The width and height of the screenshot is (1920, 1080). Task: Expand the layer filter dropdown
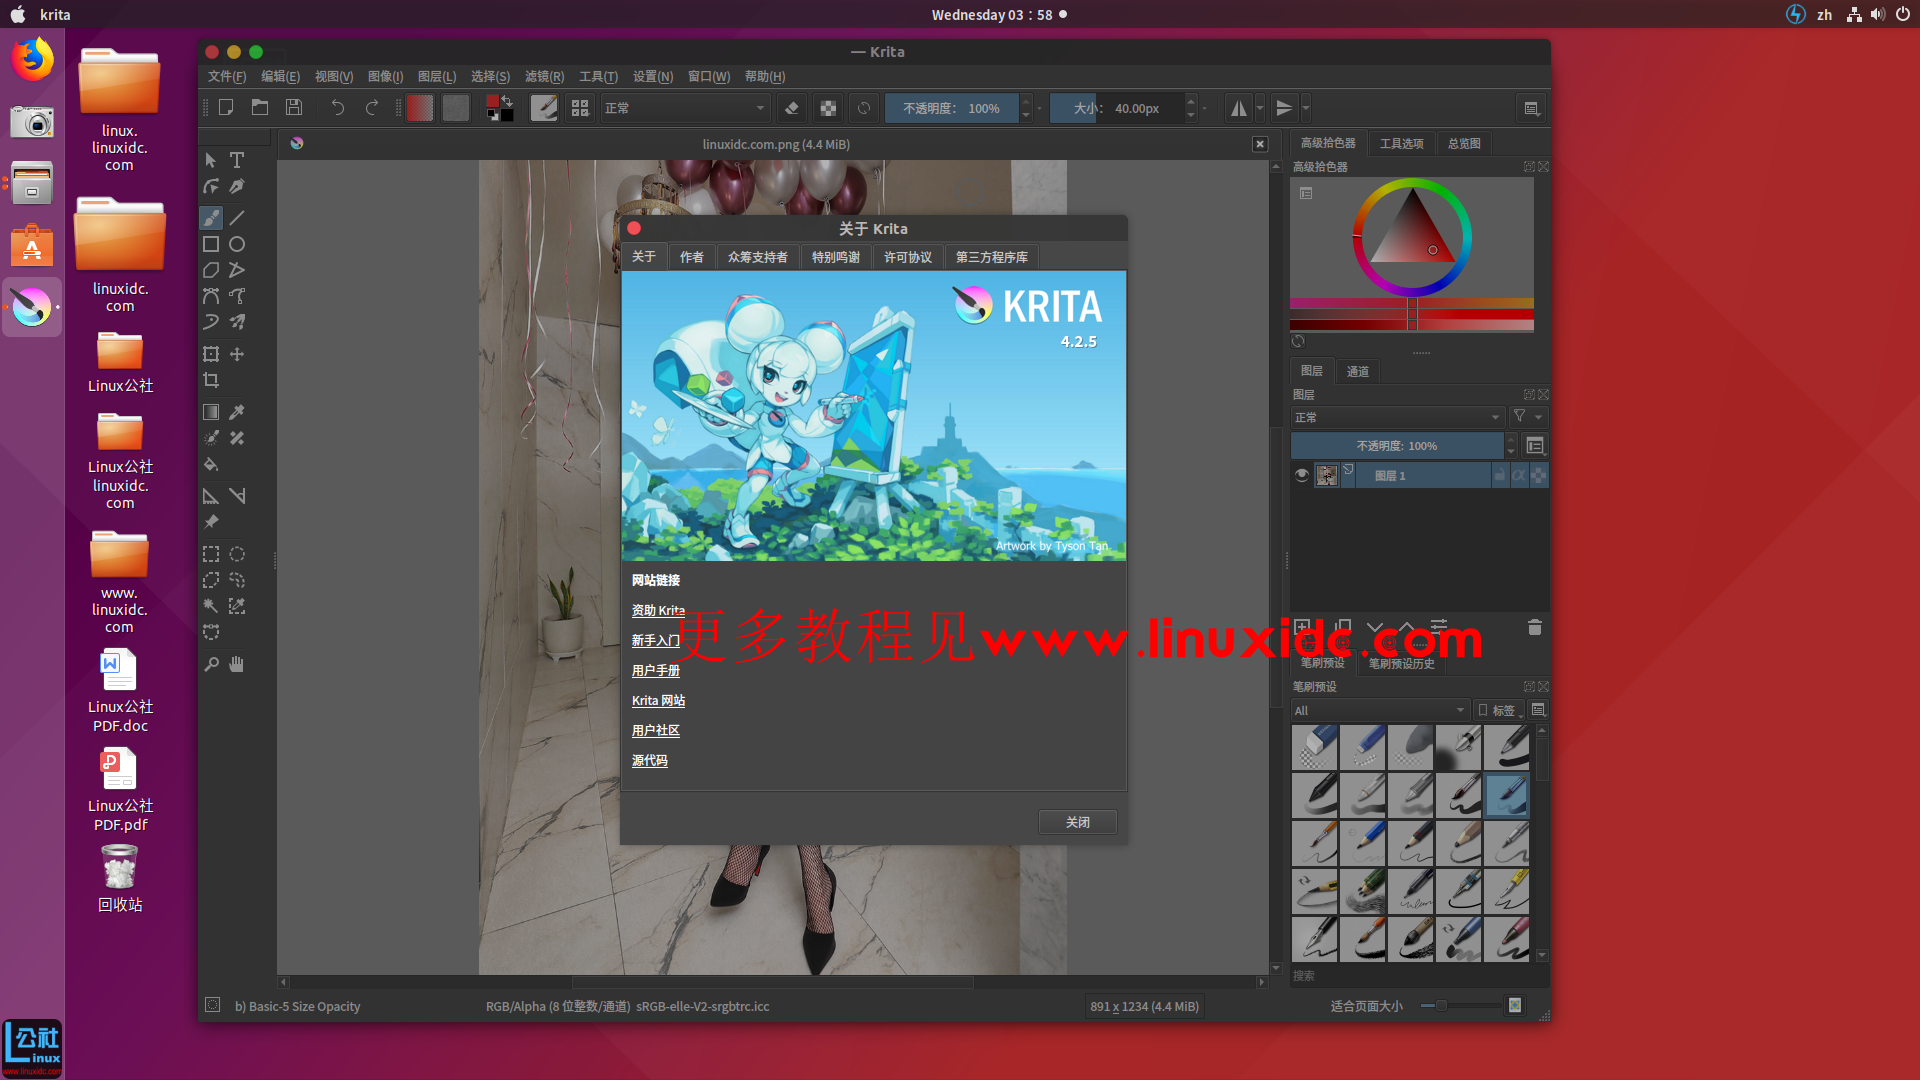tap(1528, 417)
